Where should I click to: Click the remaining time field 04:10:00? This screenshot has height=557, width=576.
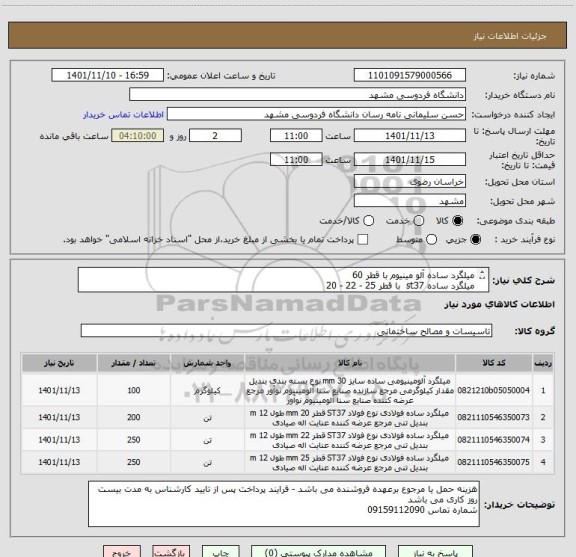[138, 136]
